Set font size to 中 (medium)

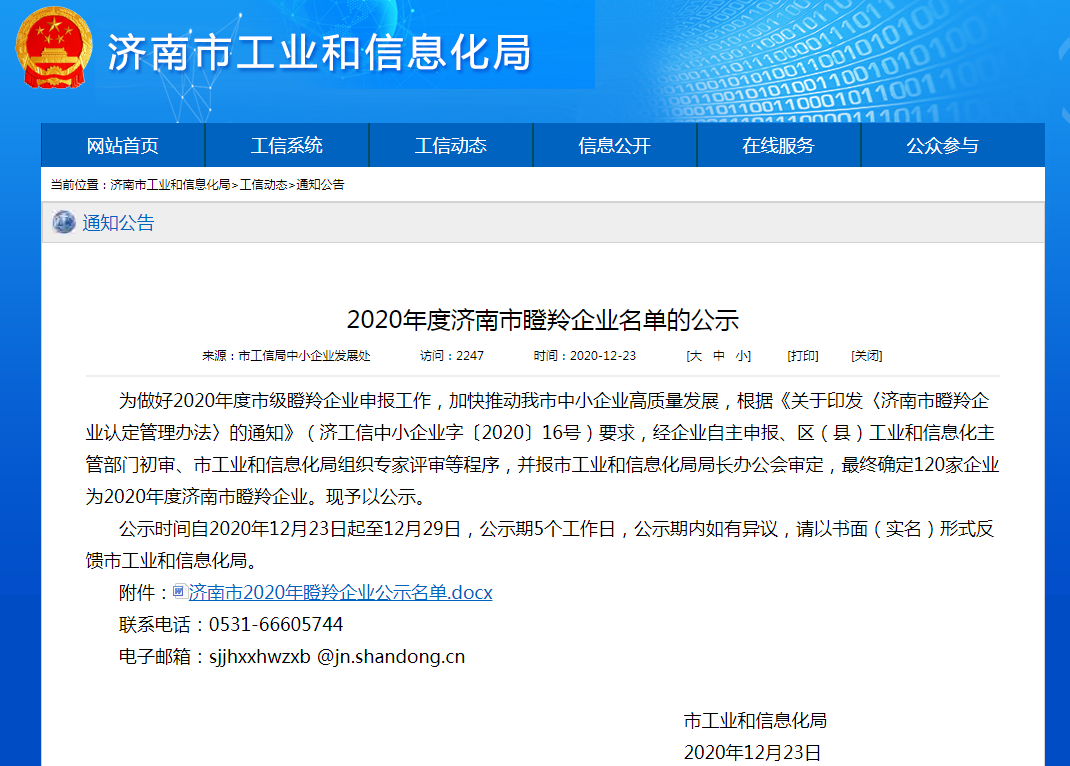point(719,356)
